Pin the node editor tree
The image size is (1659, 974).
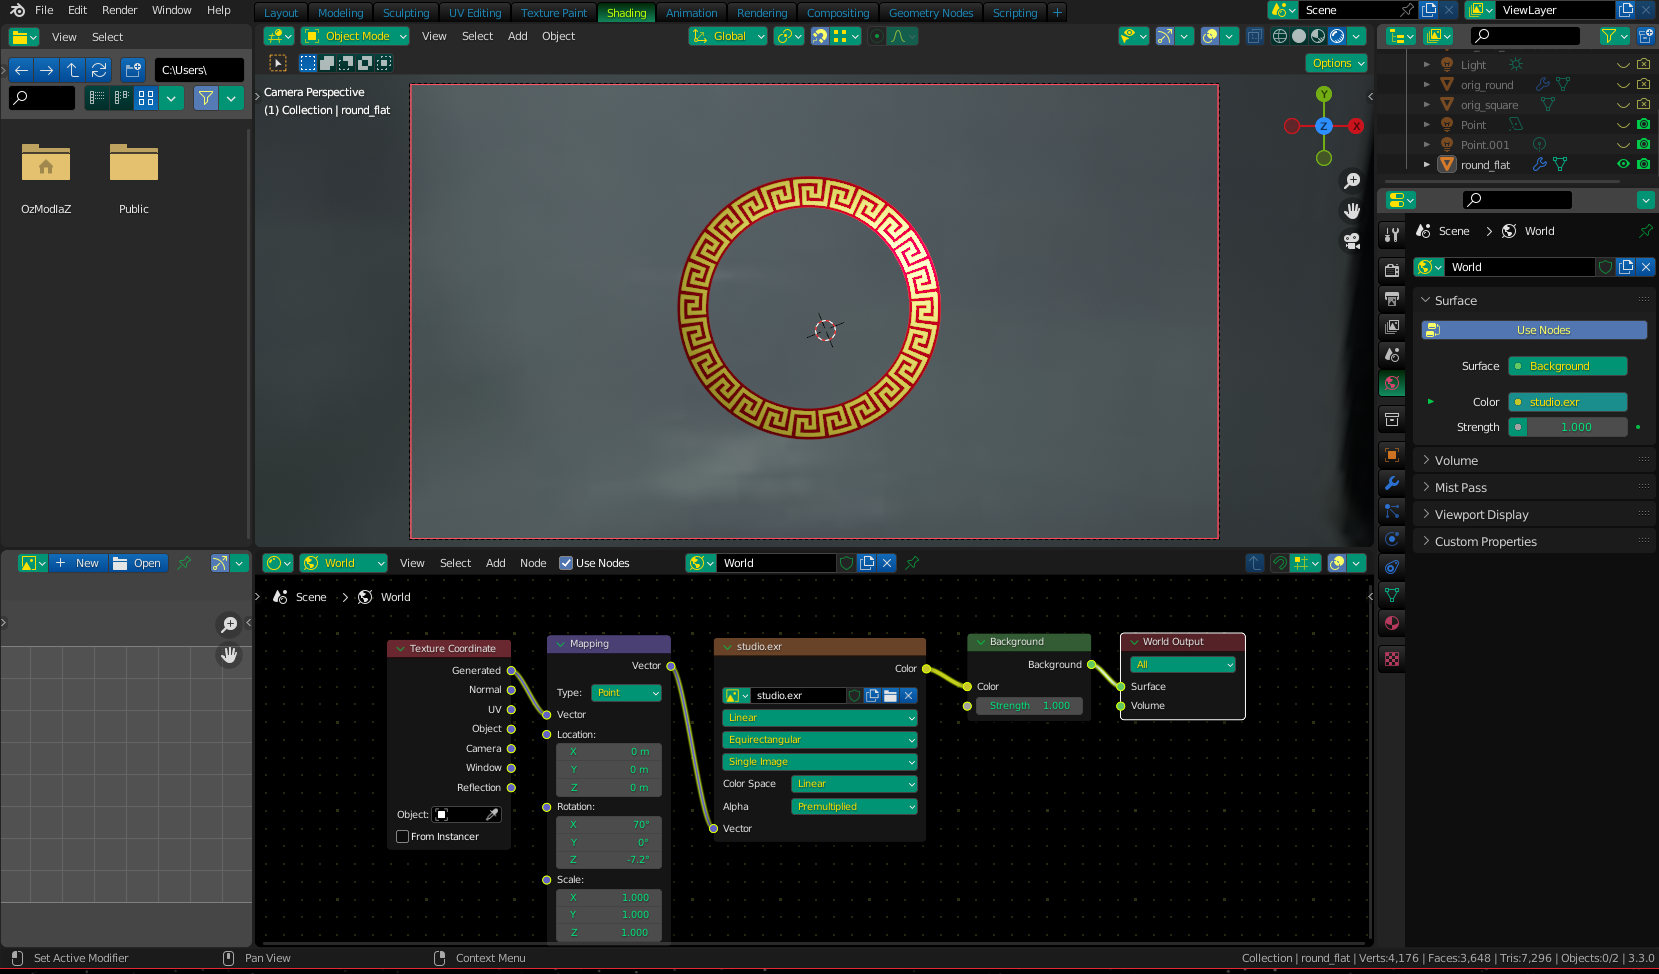[912, 563]
